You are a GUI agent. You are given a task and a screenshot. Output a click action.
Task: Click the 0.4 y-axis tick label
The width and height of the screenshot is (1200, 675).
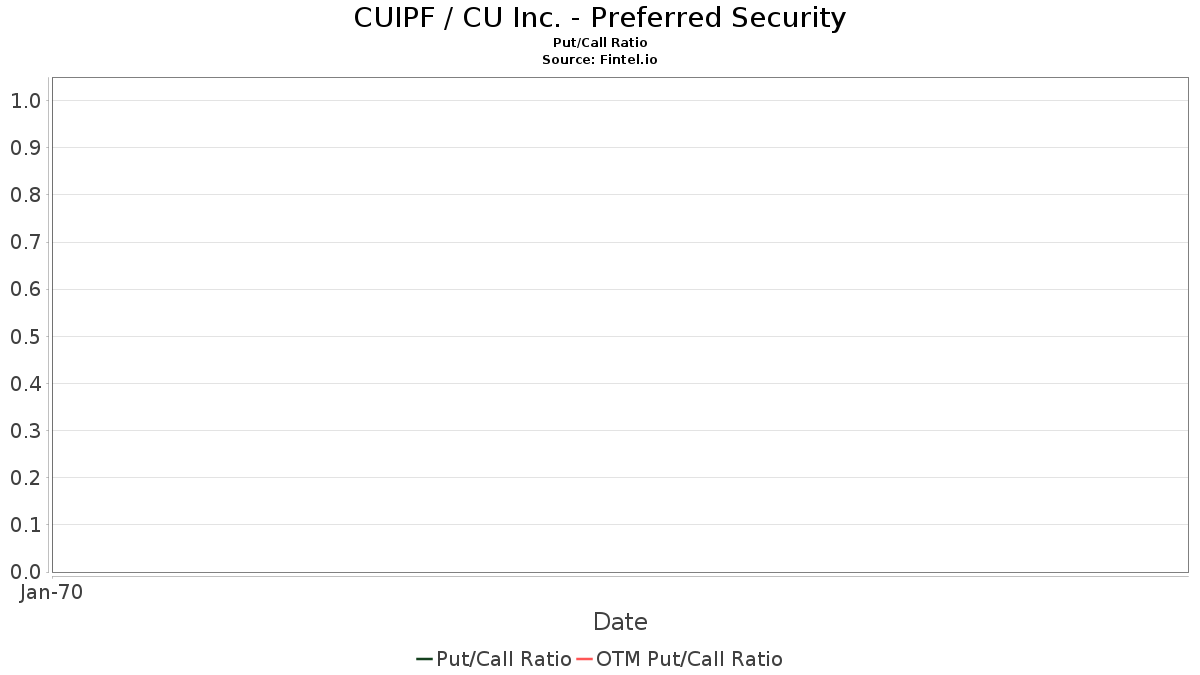(x=25, y=384)
